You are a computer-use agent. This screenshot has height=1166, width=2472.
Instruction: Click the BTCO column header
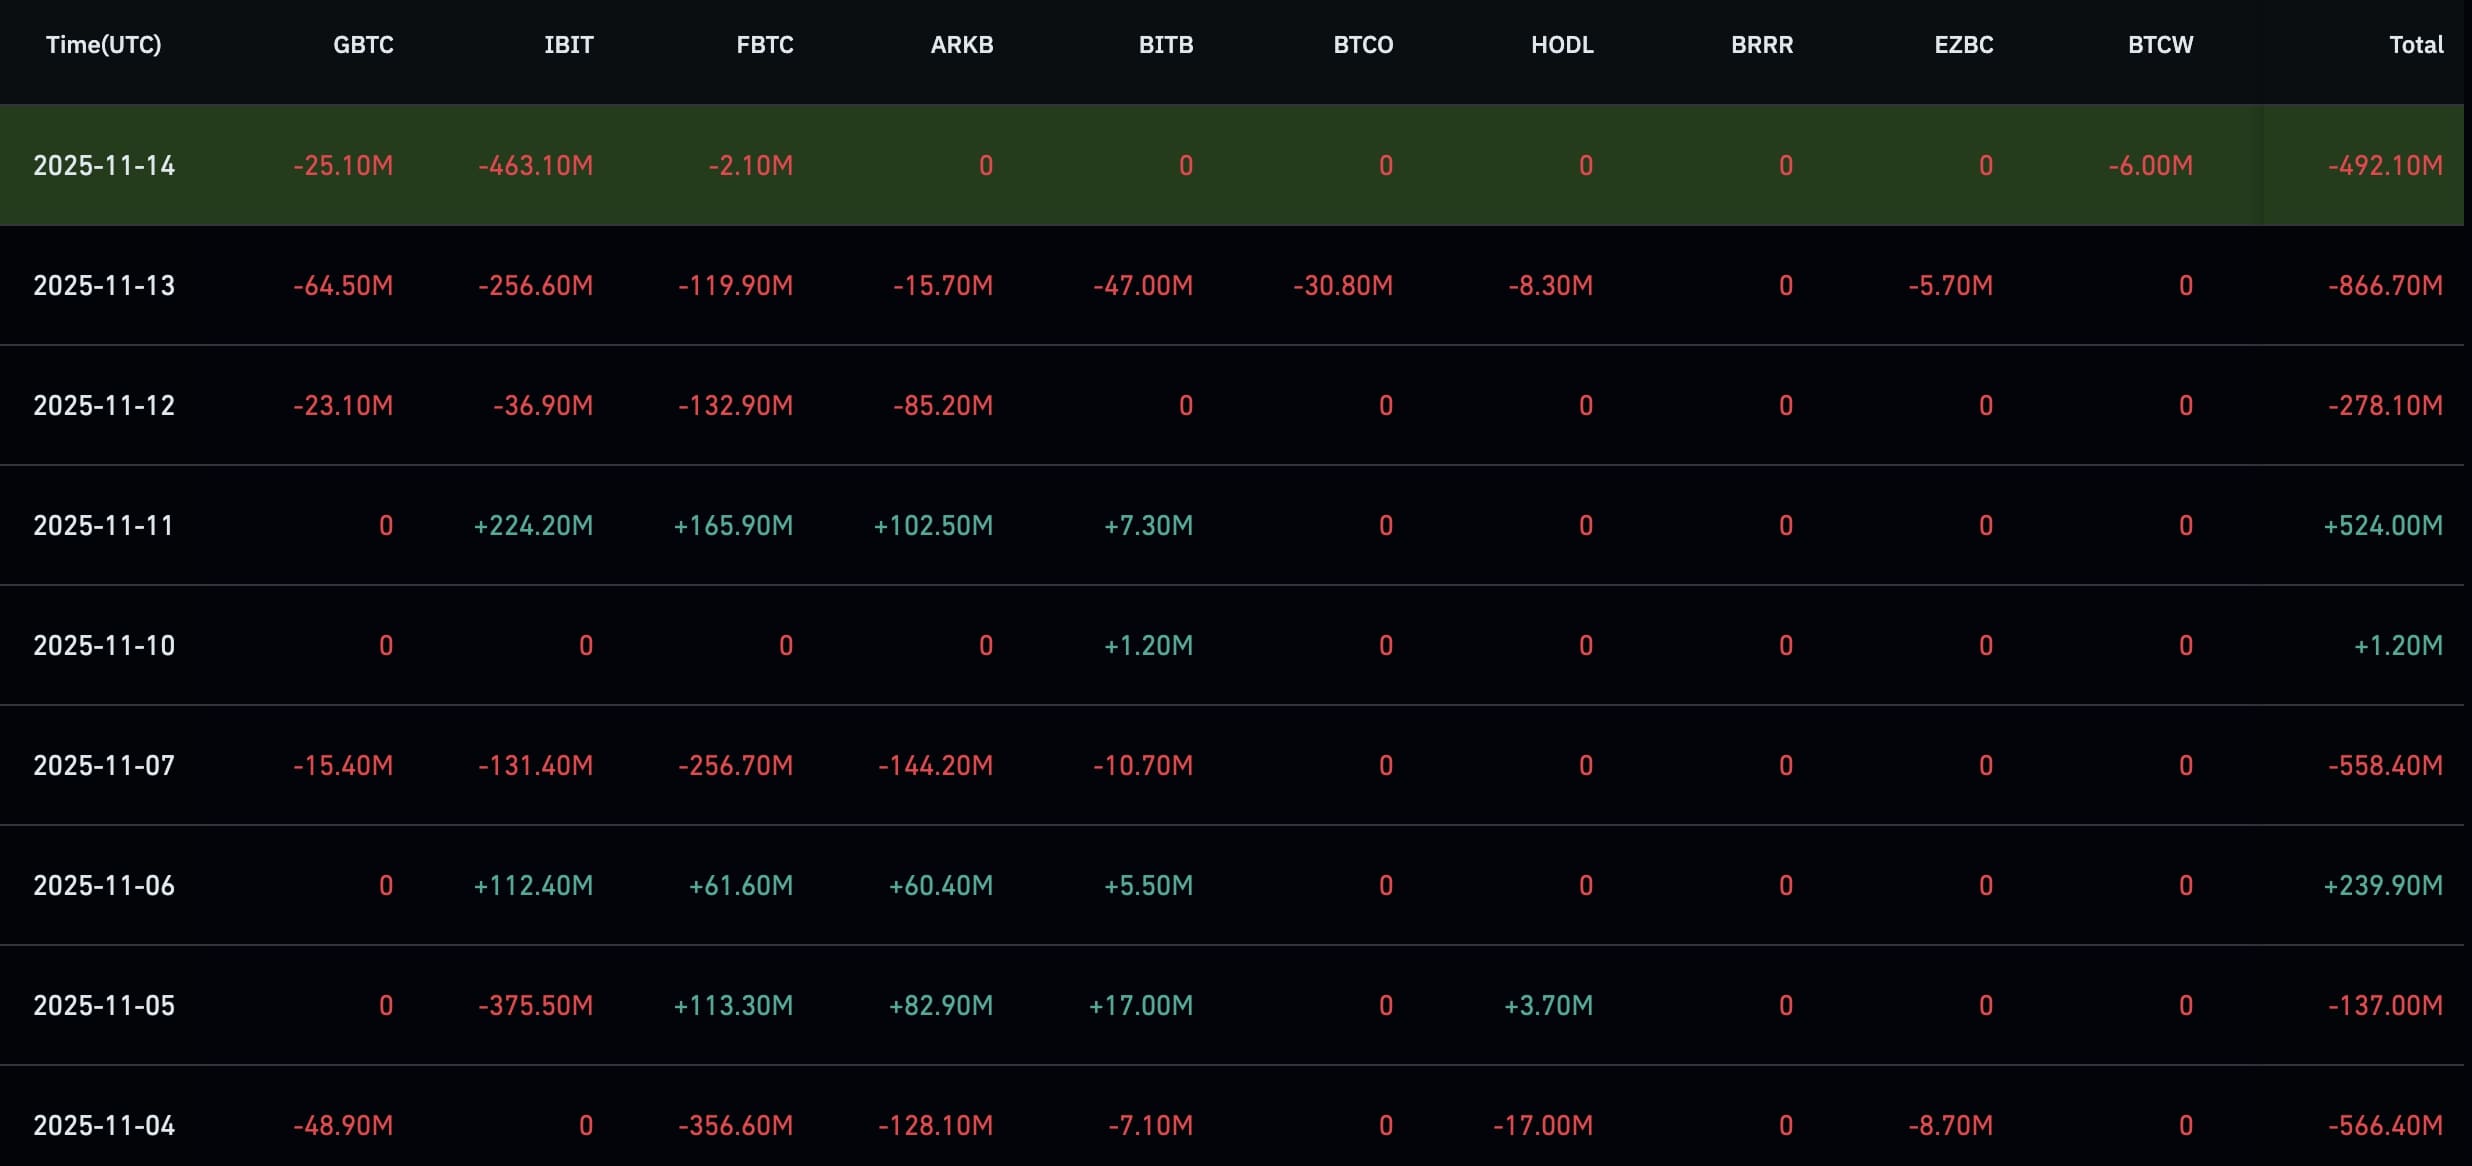[1362, 45]
